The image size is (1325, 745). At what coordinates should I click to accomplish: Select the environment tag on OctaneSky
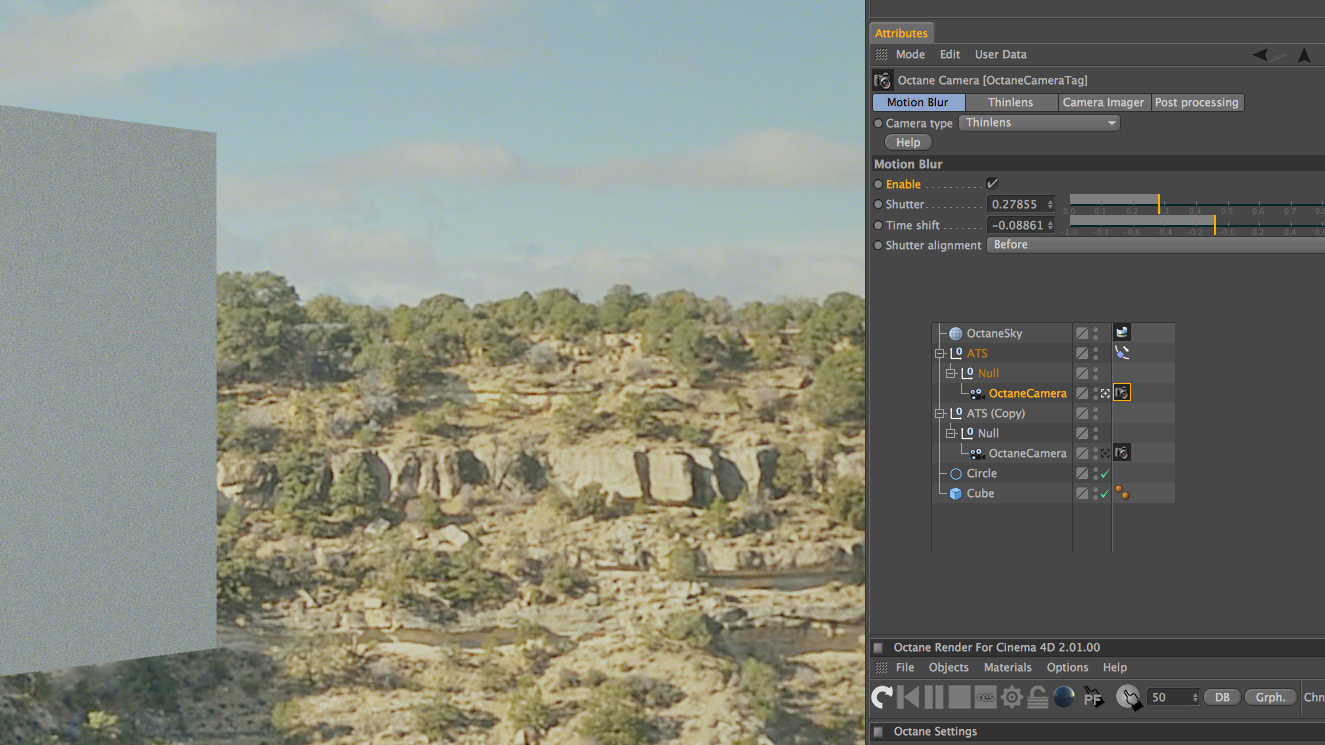[1122, 333]
